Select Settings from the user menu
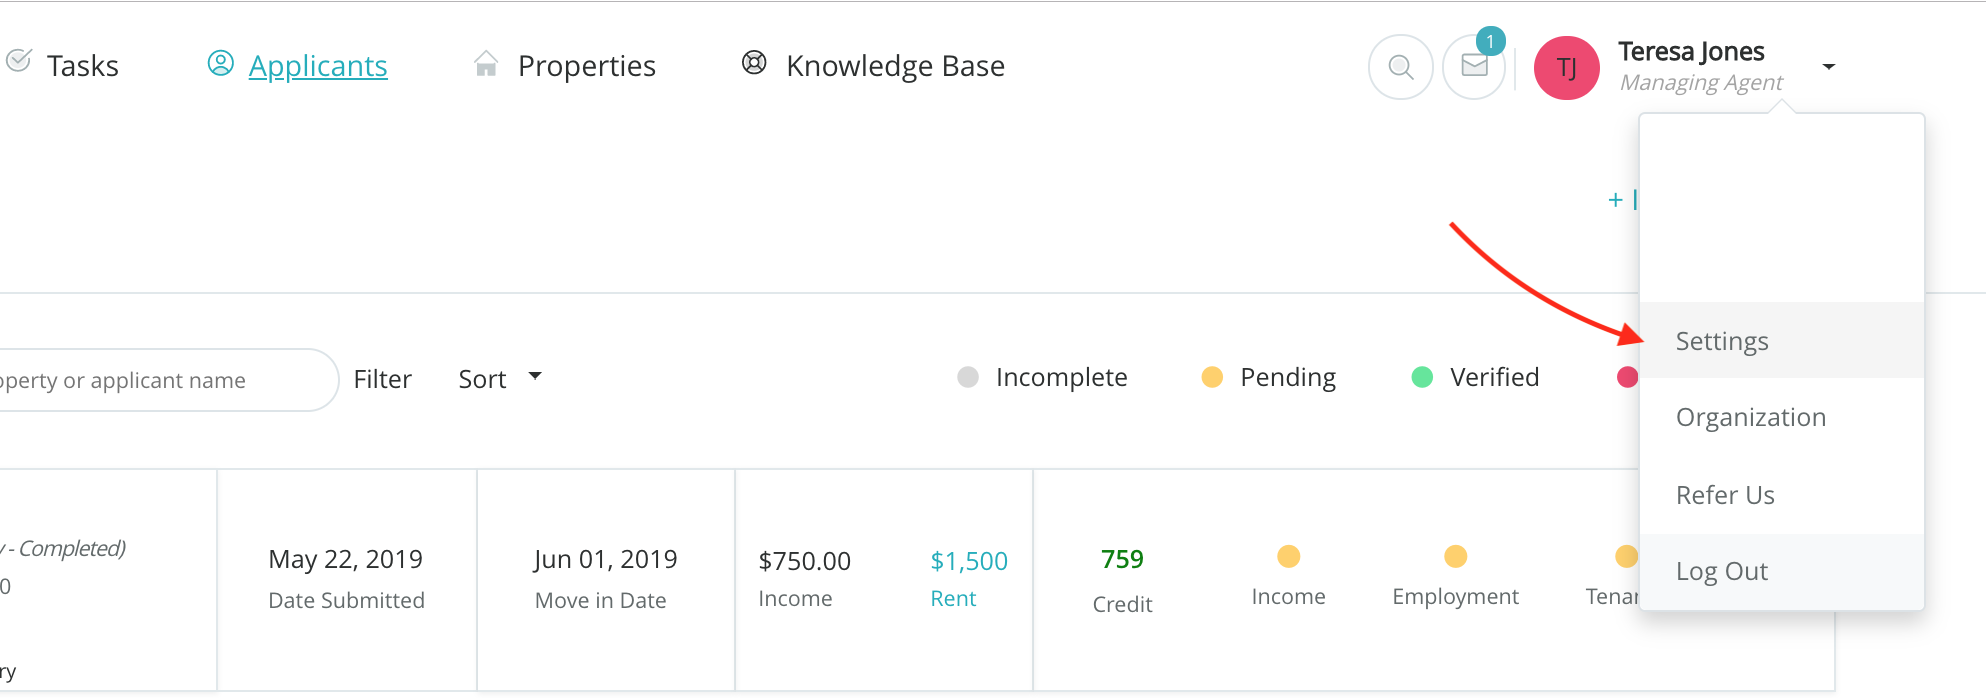This screenshot has width=1986, height=698. (x=1722, y=341)
